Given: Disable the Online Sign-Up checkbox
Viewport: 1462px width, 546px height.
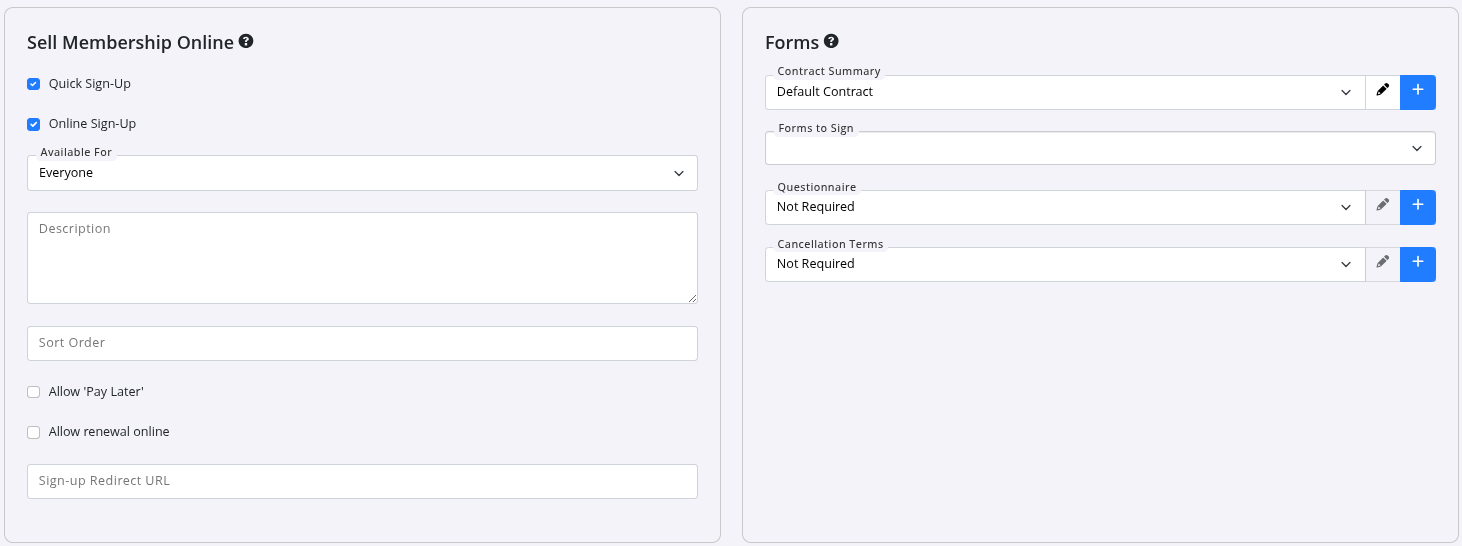Looking at the screenshot, I should point(34,124).
